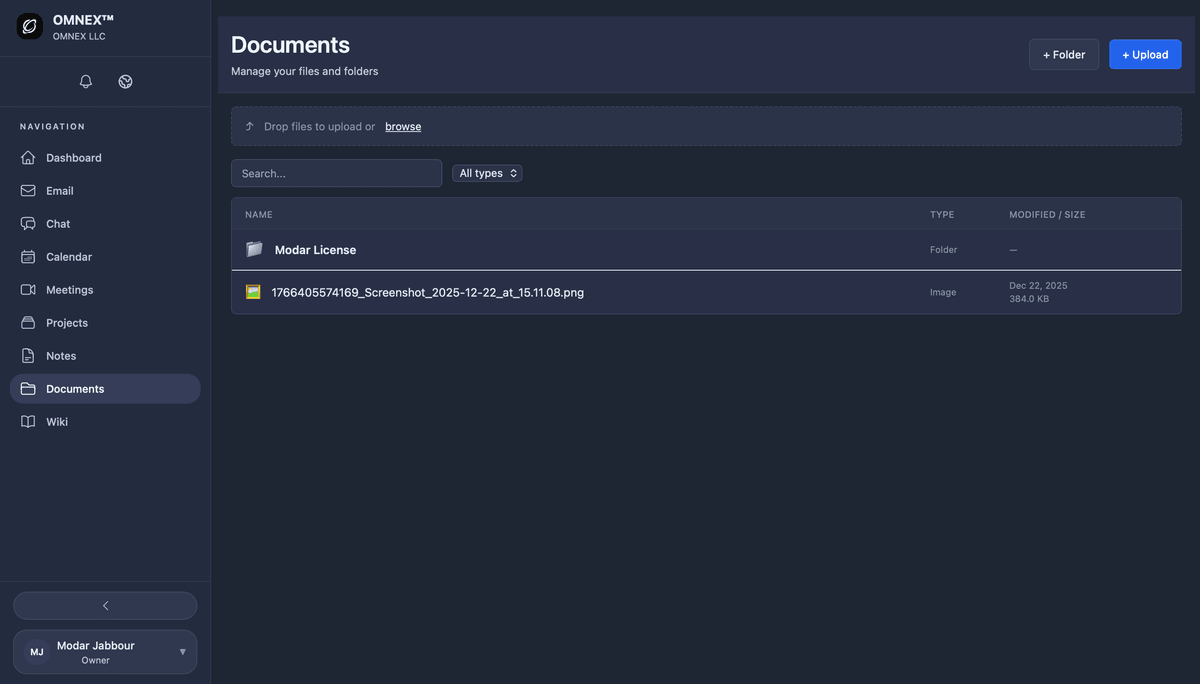
Task: Collapse the sidebar with the chevron button
Action: [x=105, y=606]
